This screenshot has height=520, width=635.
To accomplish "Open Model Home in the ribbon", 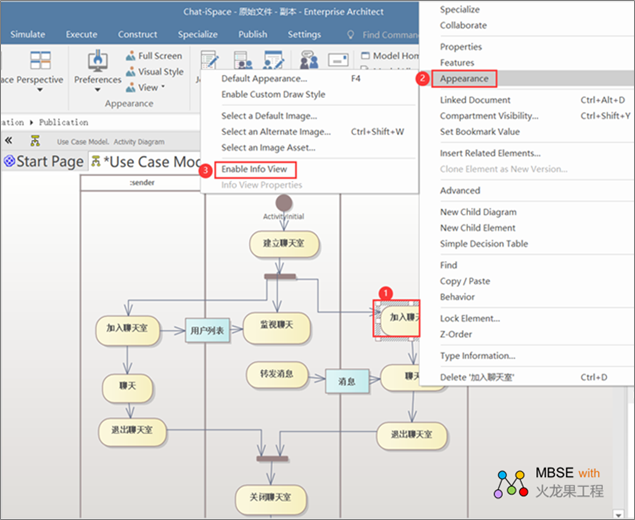I will coord(390,55).
